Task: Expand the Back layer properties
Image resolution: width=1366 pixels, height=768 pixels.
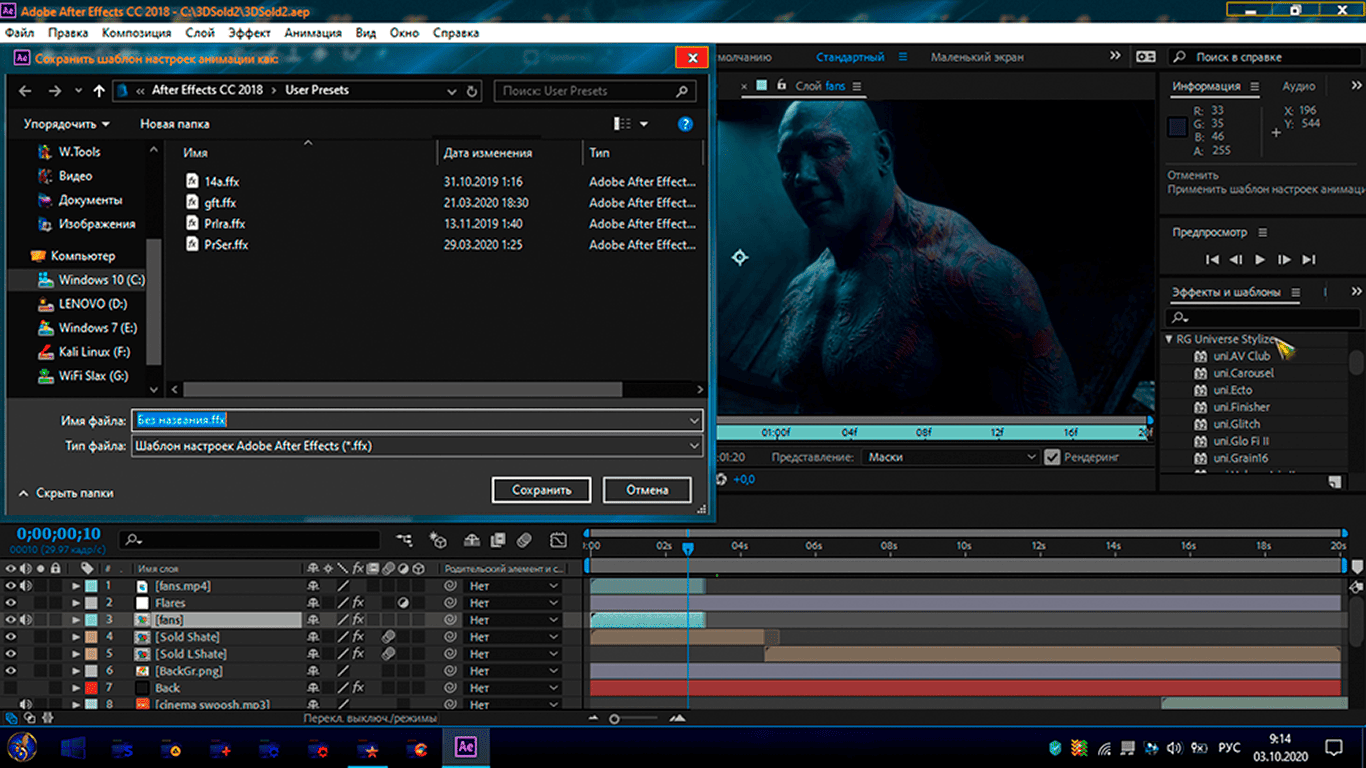Action: tap(76, 688)
